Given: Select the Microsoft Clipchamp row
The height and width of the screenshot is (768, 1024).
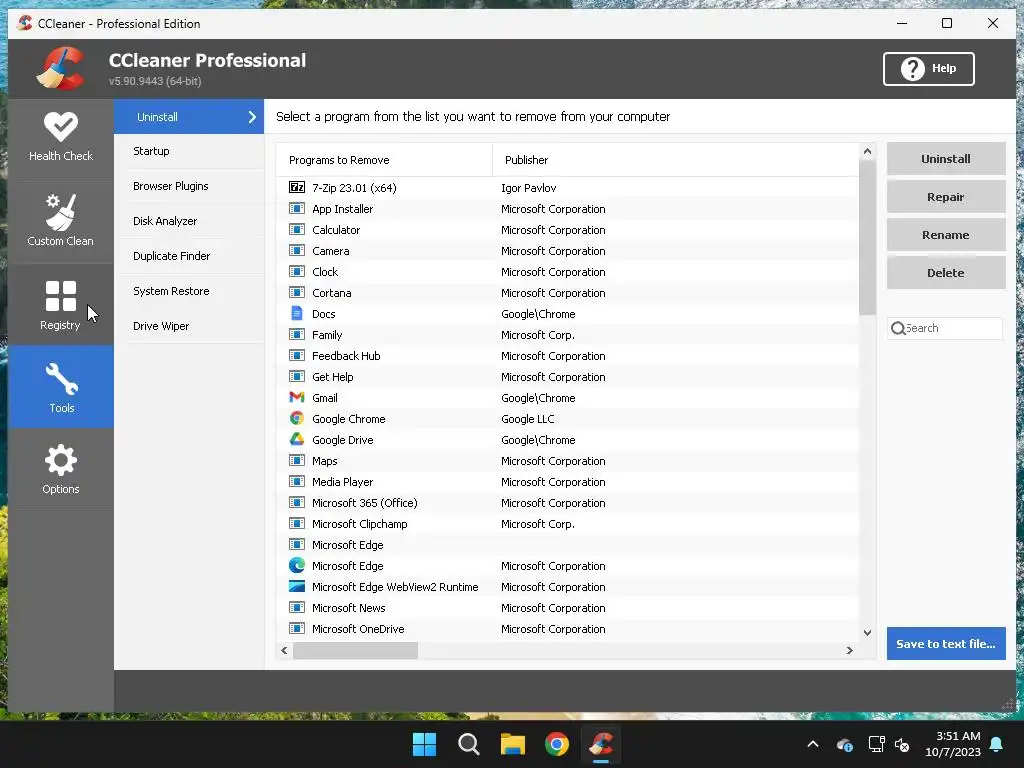Looking at the screenshot, I should [567, 524].
